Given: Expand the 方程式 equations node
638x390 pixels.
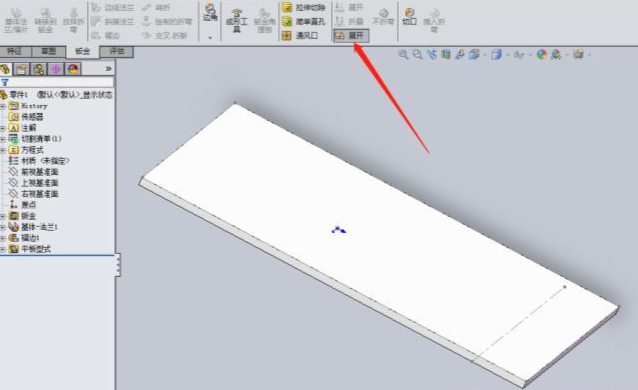Looking at the screenshot, I should [3, 150].
